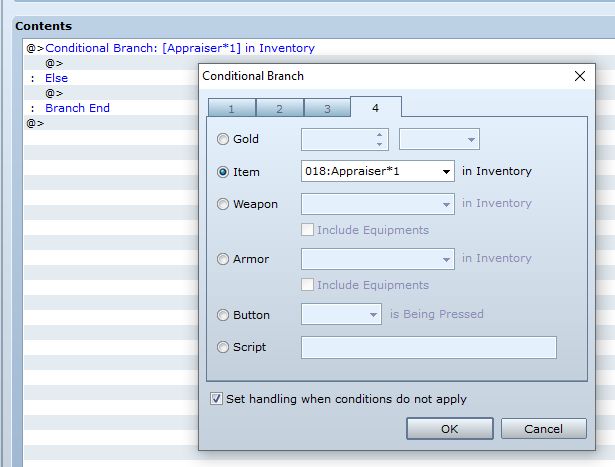The width and height of the screenshot is (615, 467).
Task: Select the Conditional Branch command line
Action: (x=180, y=48)
